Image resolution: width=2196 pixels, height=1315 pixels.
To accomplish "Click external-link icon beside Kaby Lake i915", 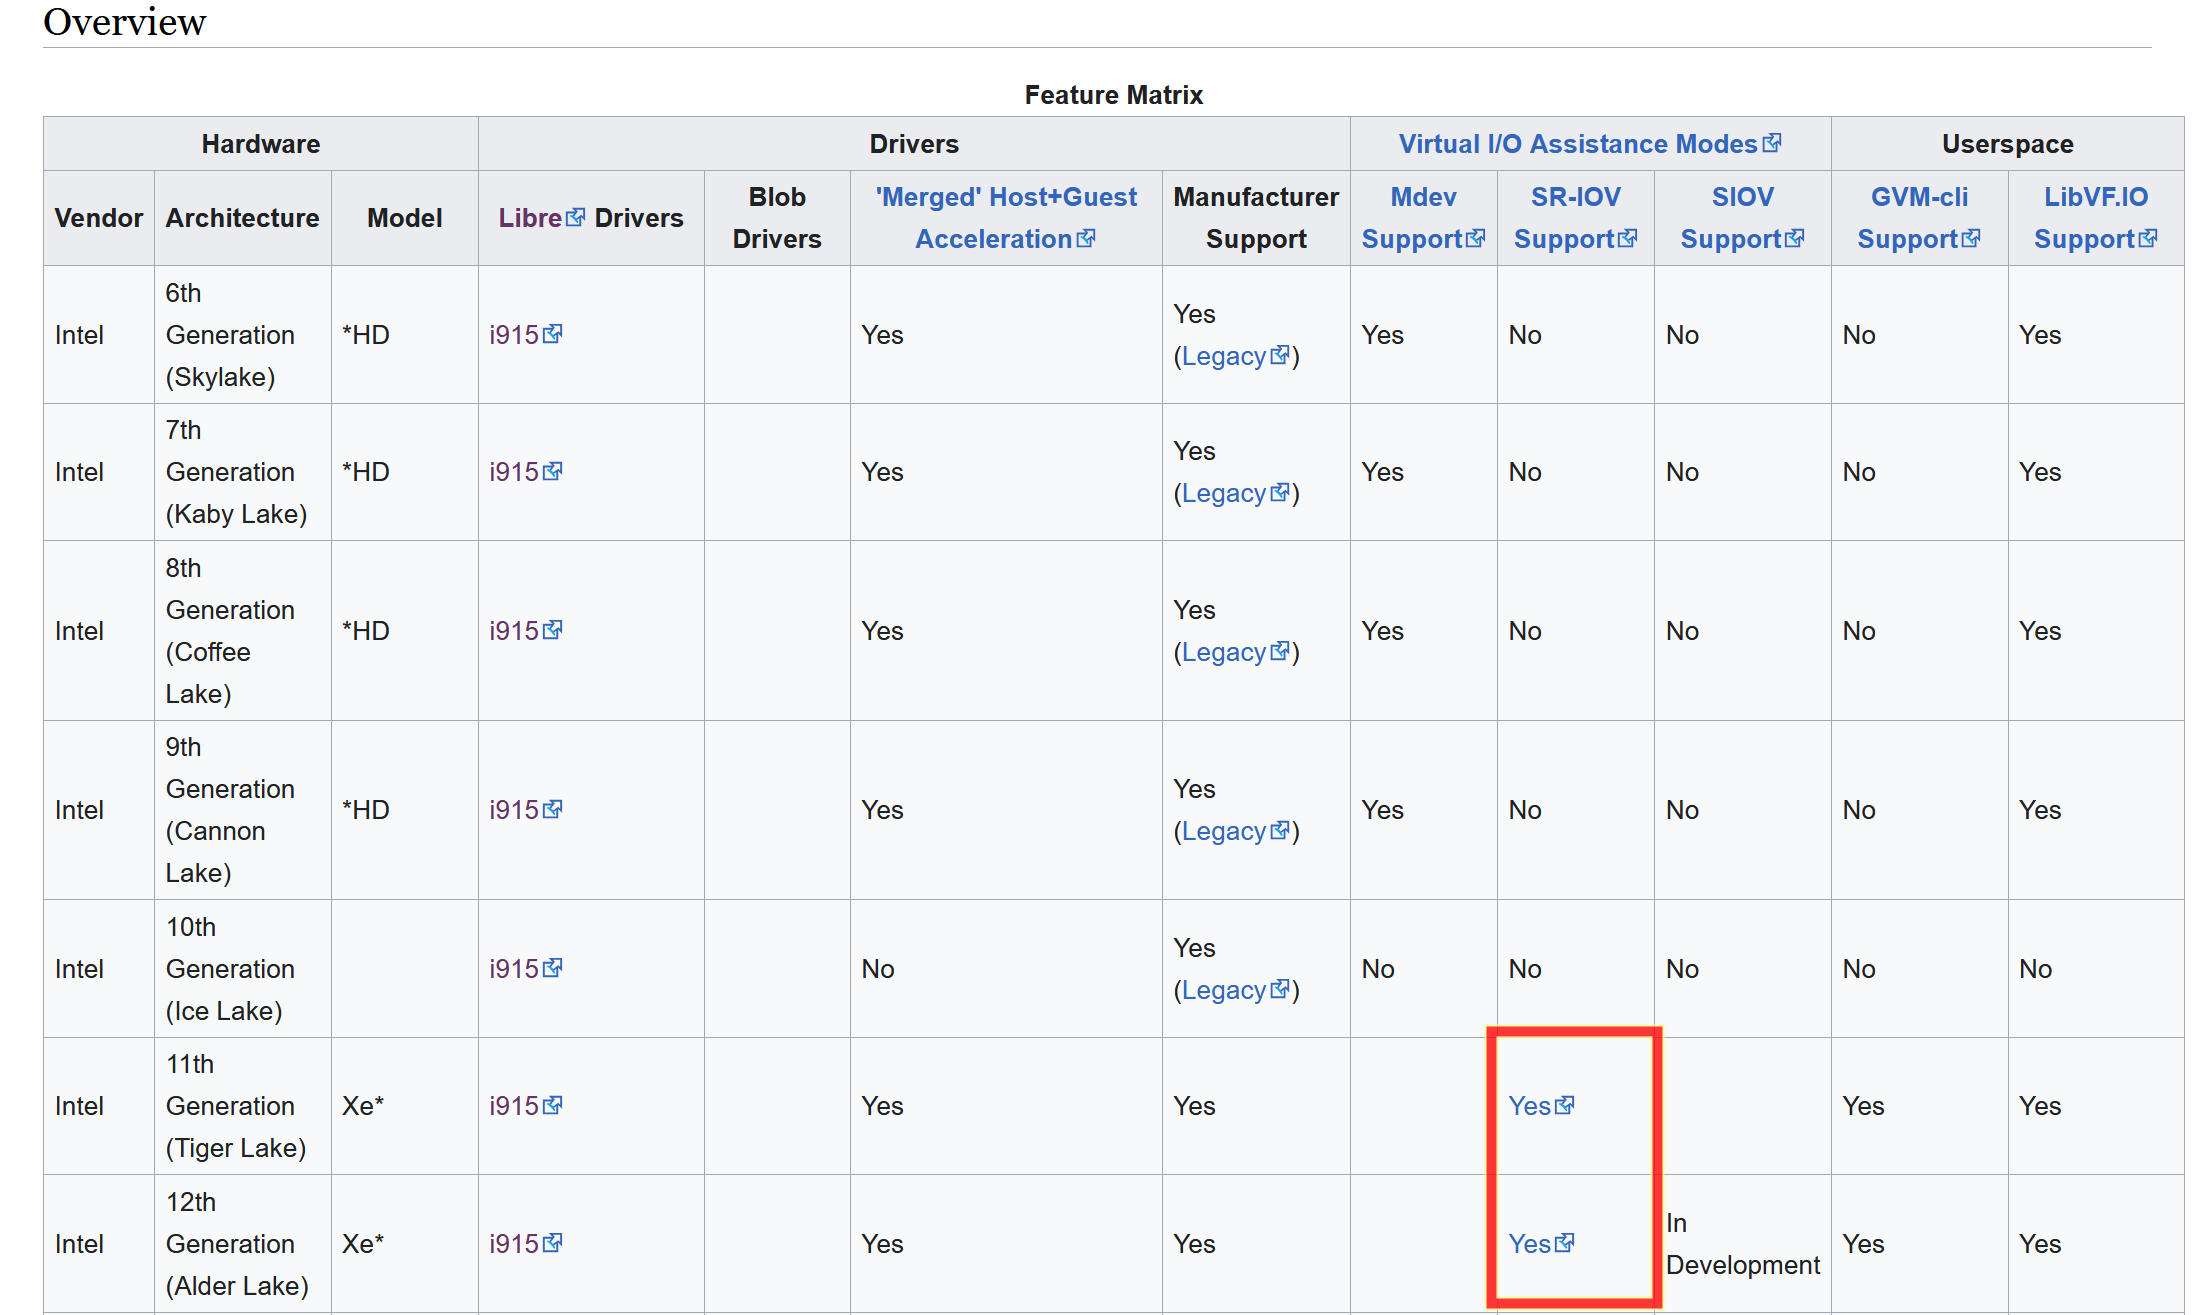I will 553,471.
